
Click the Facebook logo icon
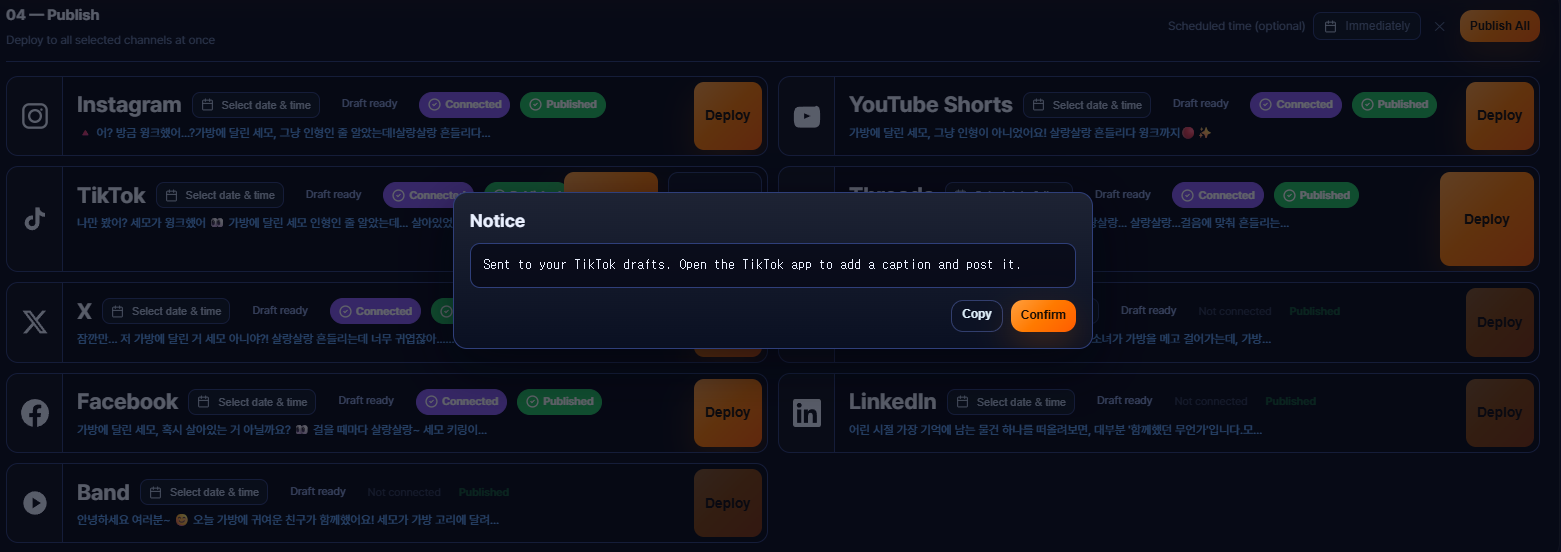(x=35, y=413)
